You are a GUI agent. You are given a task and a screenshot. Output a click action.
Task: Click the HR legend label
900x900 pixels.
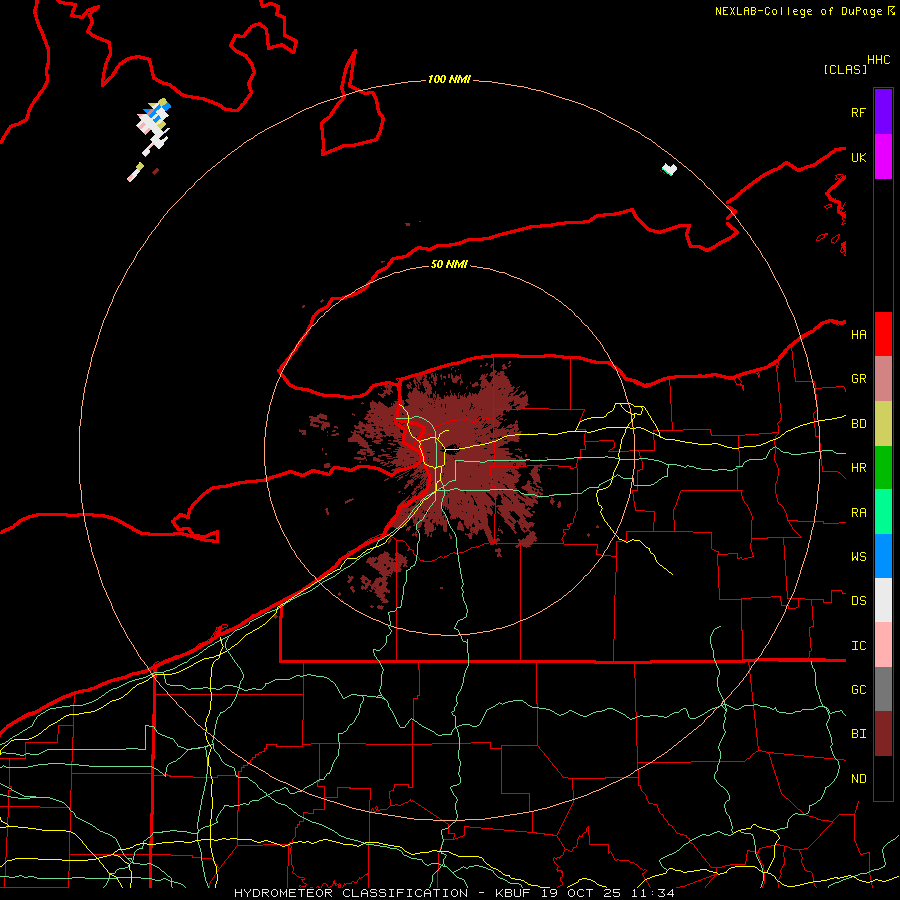point(859,468)
